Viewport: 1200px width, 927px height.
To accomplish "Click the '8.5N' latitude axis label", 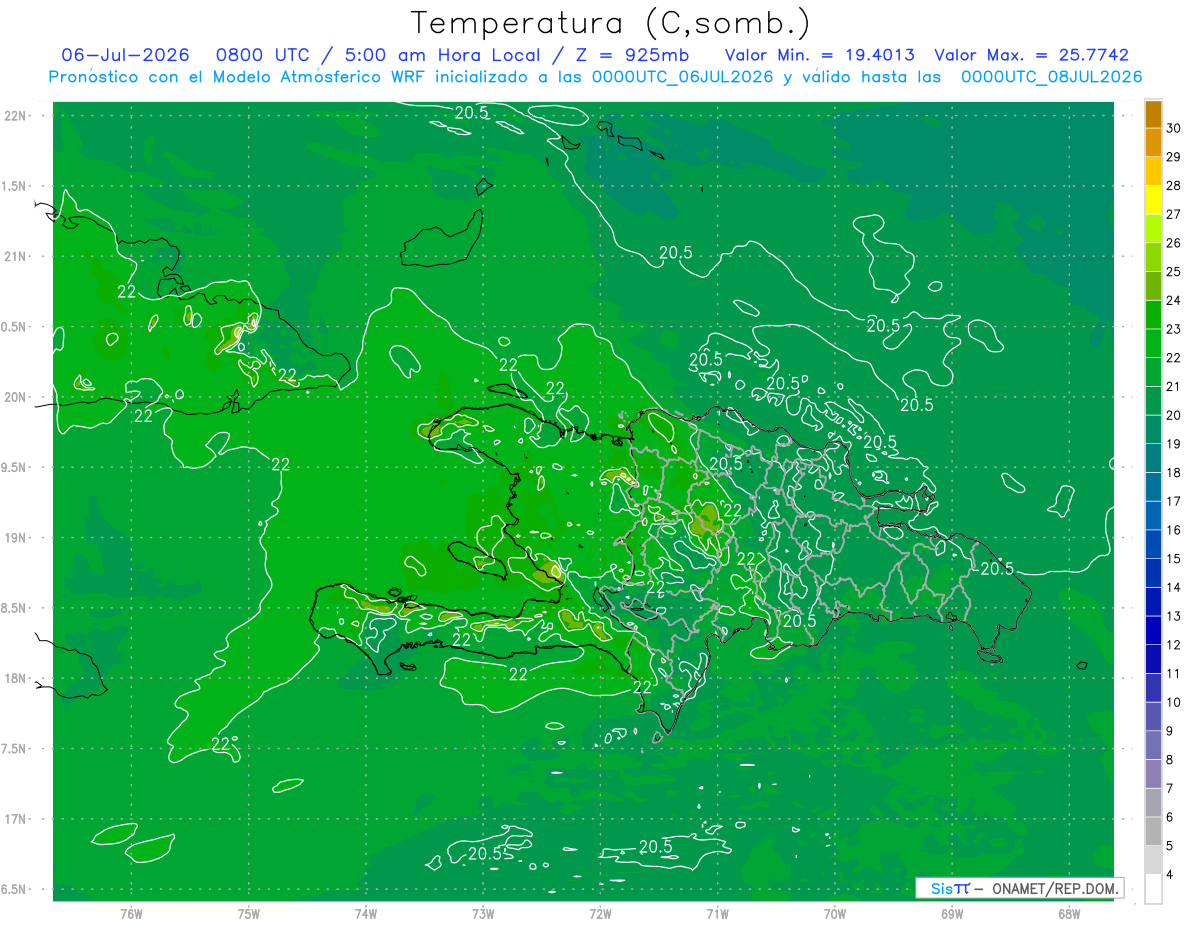I will click(15, 608).
